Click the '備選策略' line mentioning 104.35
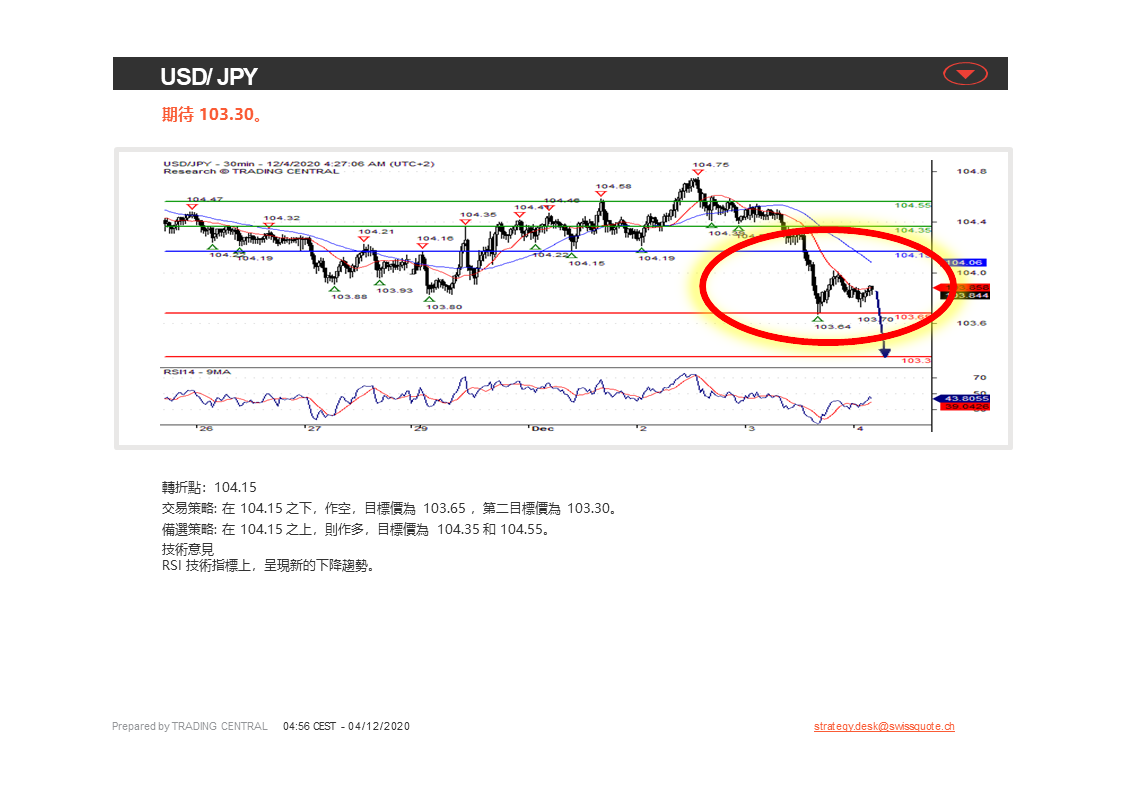1122x794 pixels. (356, 529)
